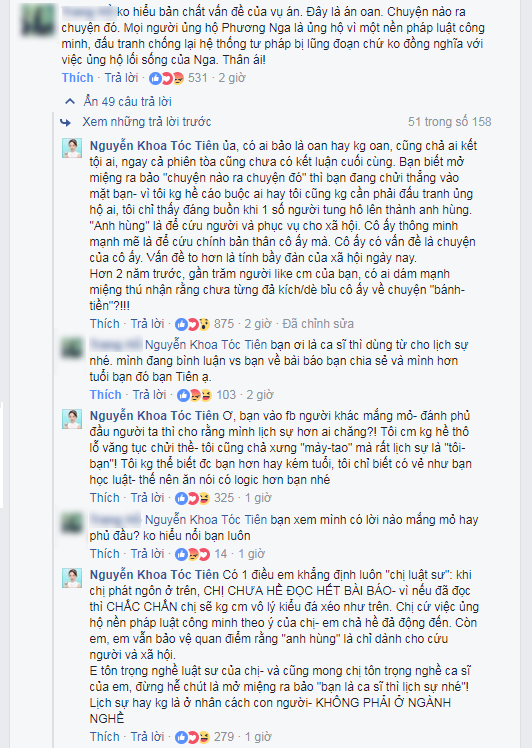The image size is (532, 749).
Task: Open reaction icons beside the 325 count
Action: [x=193, y=498]
